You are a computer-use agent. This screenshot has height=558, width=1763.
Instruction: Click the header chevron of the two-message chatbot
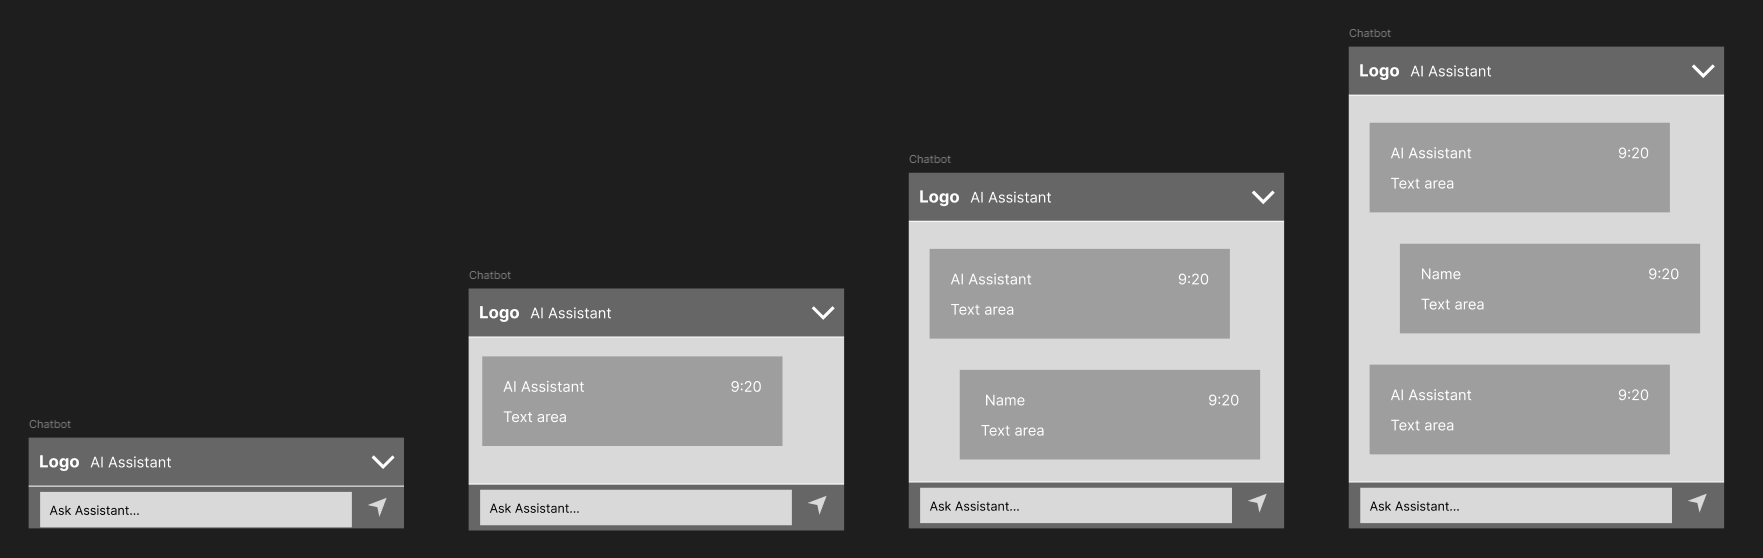click(x=1263, y=197)
